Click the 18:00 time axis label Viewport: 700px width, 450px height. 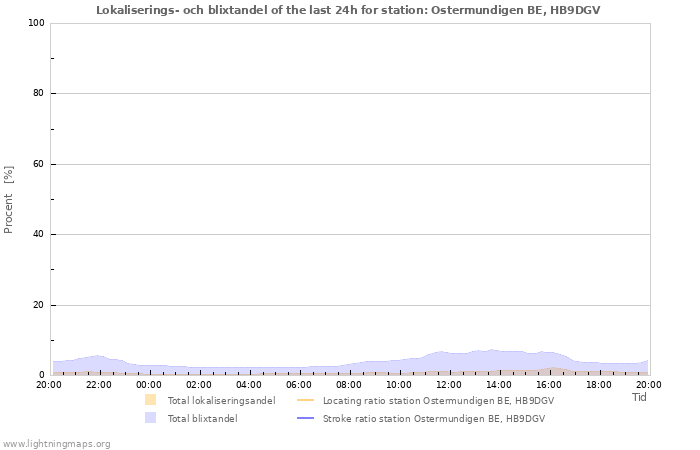[599, 384]
